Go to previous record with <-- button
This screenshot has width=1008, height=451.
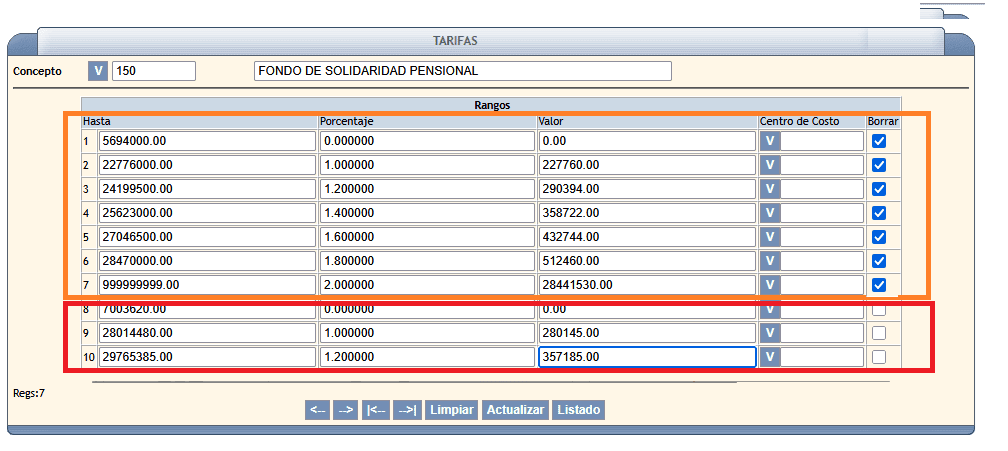point(317,410)
